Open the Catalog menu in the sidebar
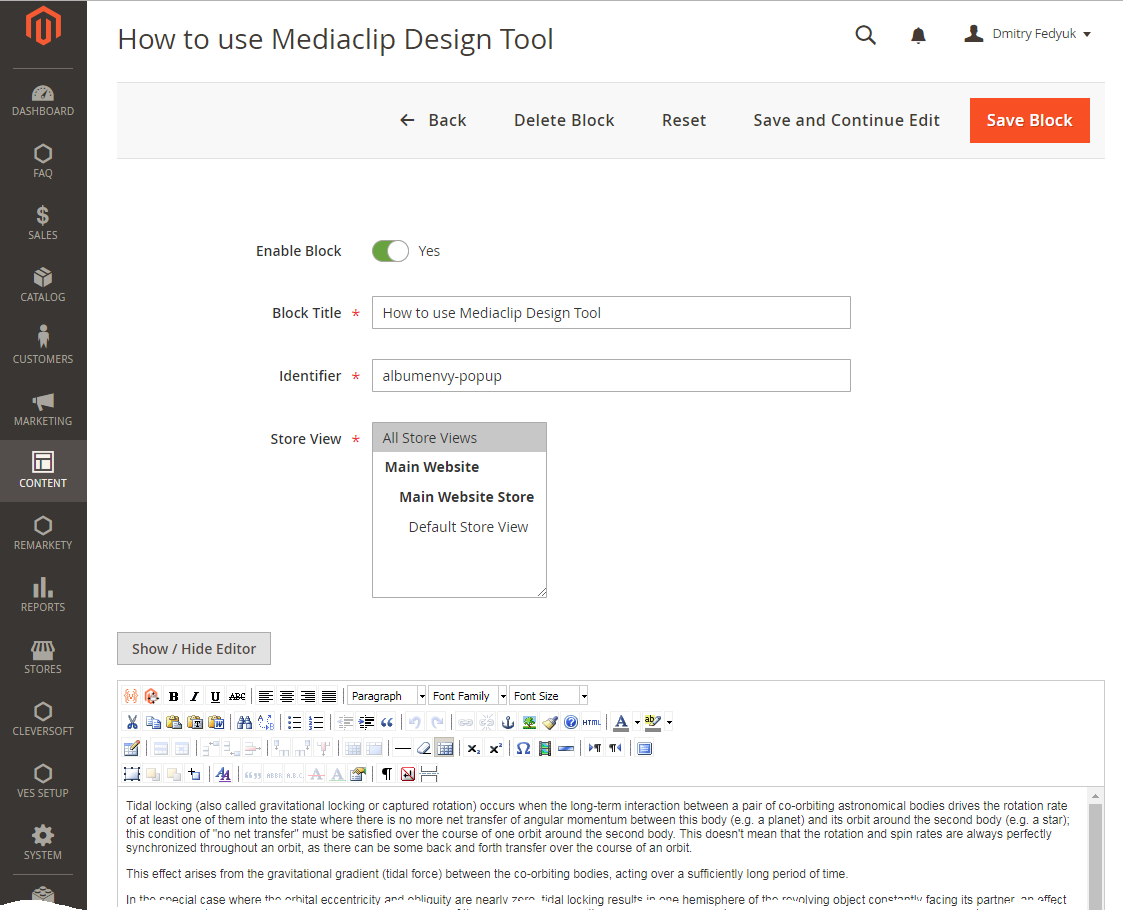 coord(43,285)
